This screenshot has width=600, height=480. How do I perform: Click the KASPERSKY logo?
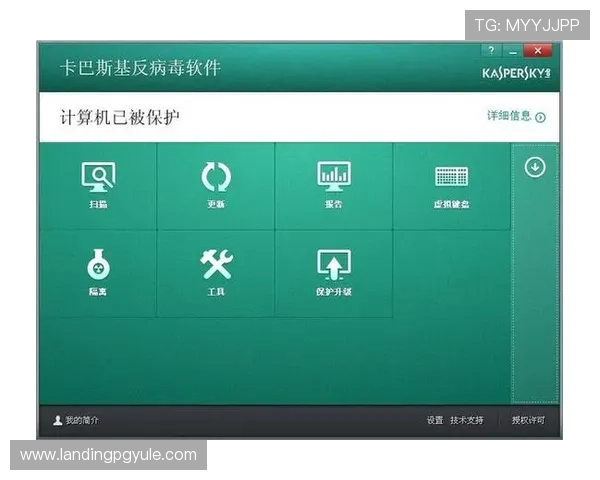coord(516,73)
